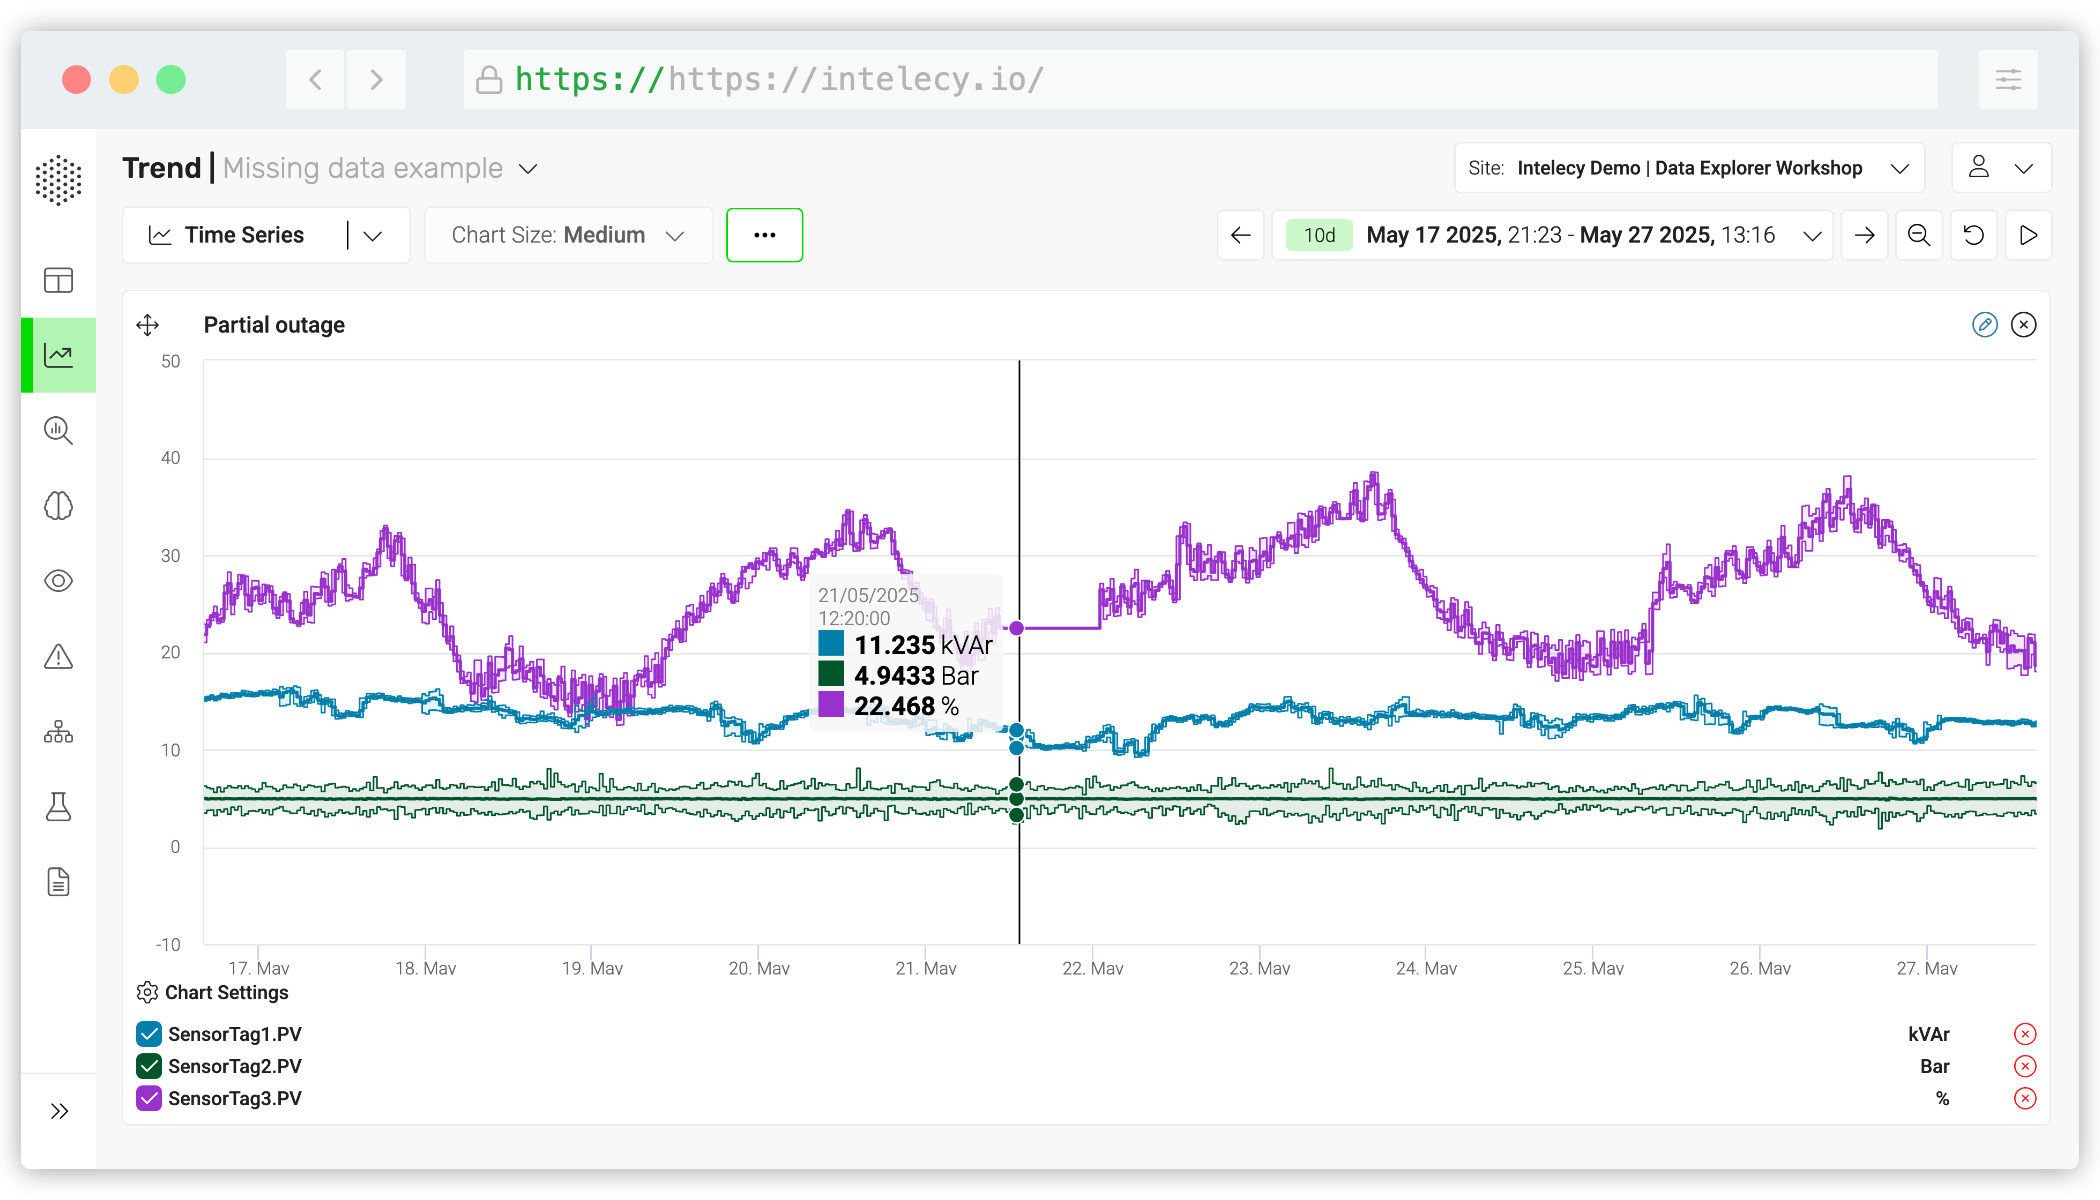The height and width of the screenshot is (1200, 2100).
Task: Click the three-dots more options button
Action: tap(764, 235)
